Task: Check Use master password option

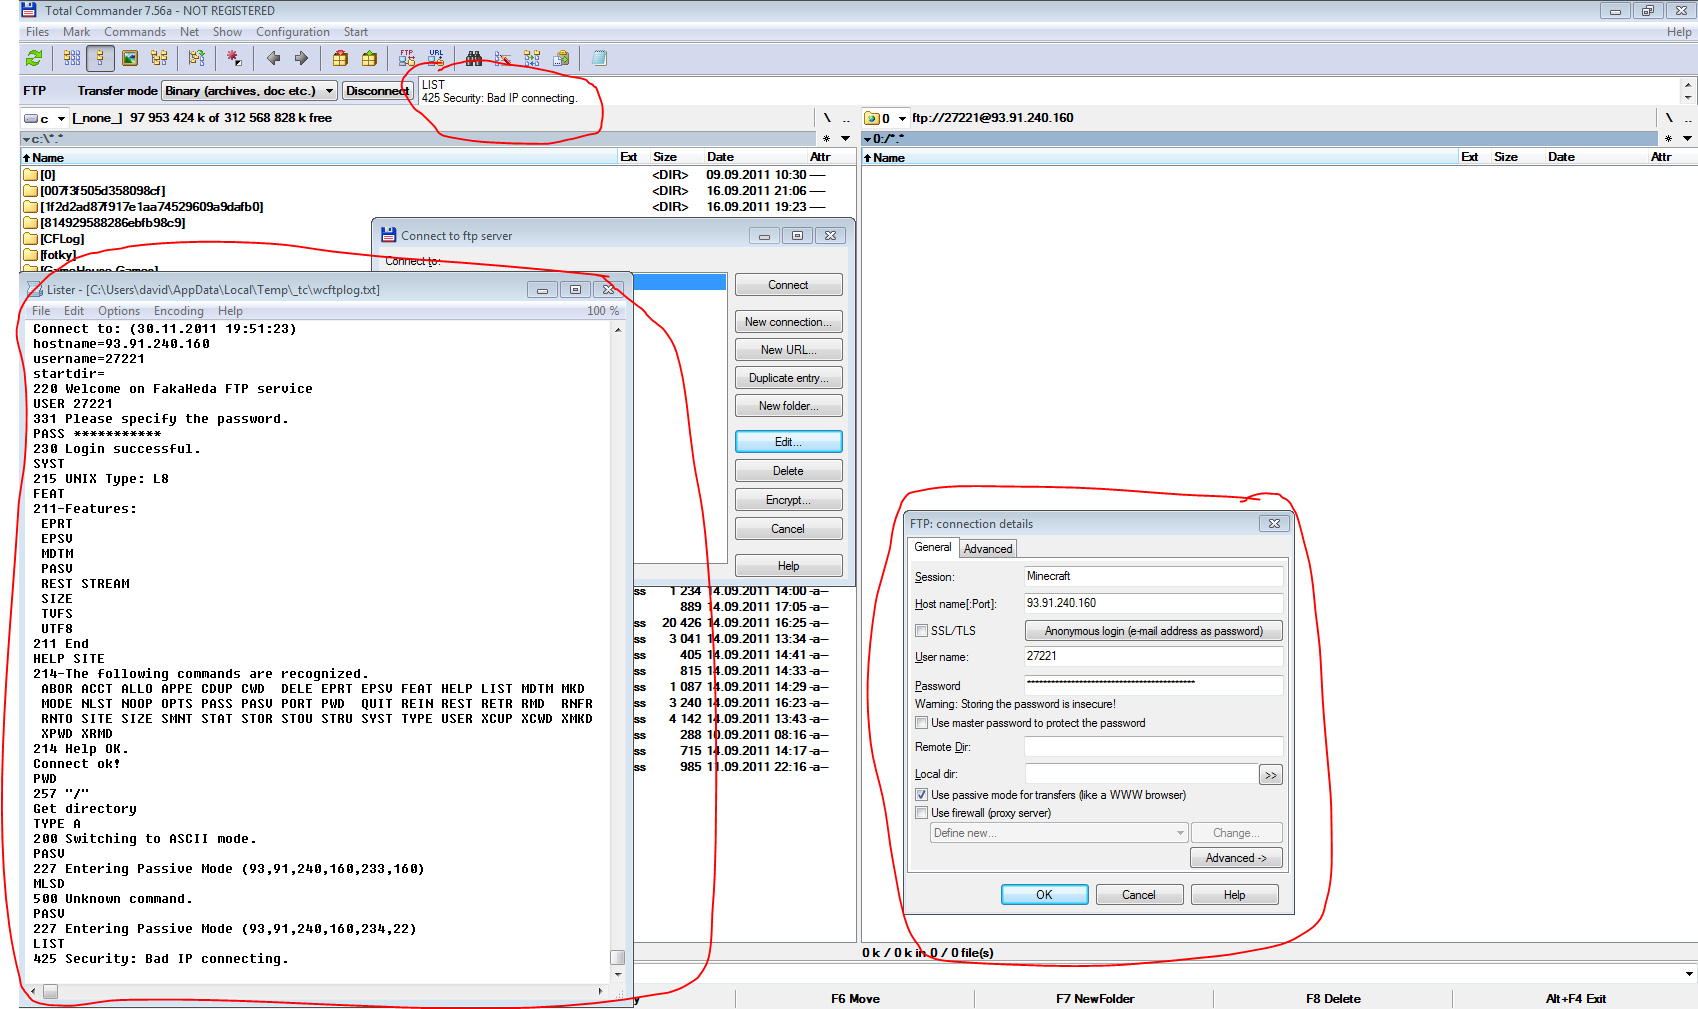Action: [922, 723]
